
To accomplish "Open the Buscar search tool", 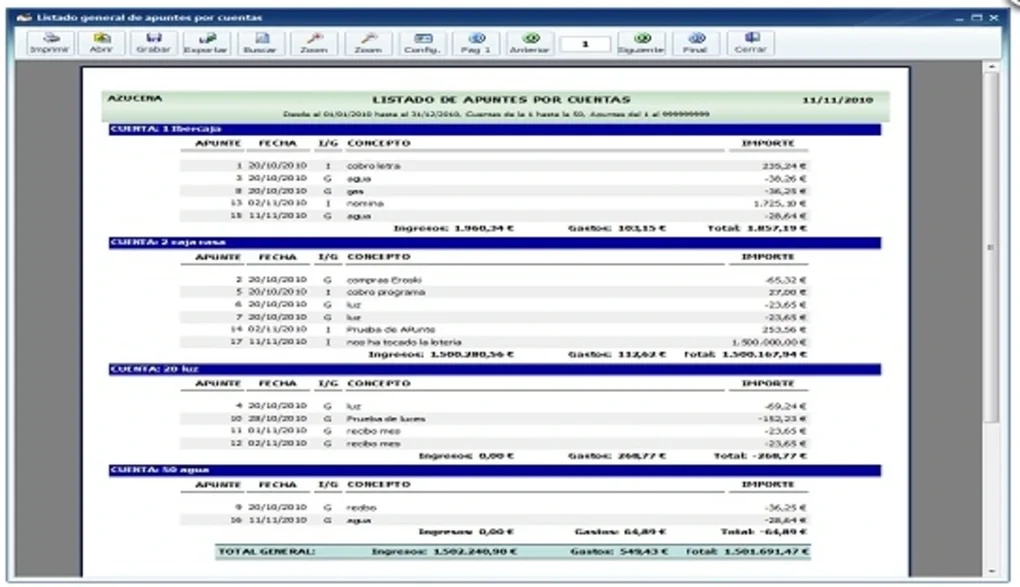I will (x=260, y=43).
